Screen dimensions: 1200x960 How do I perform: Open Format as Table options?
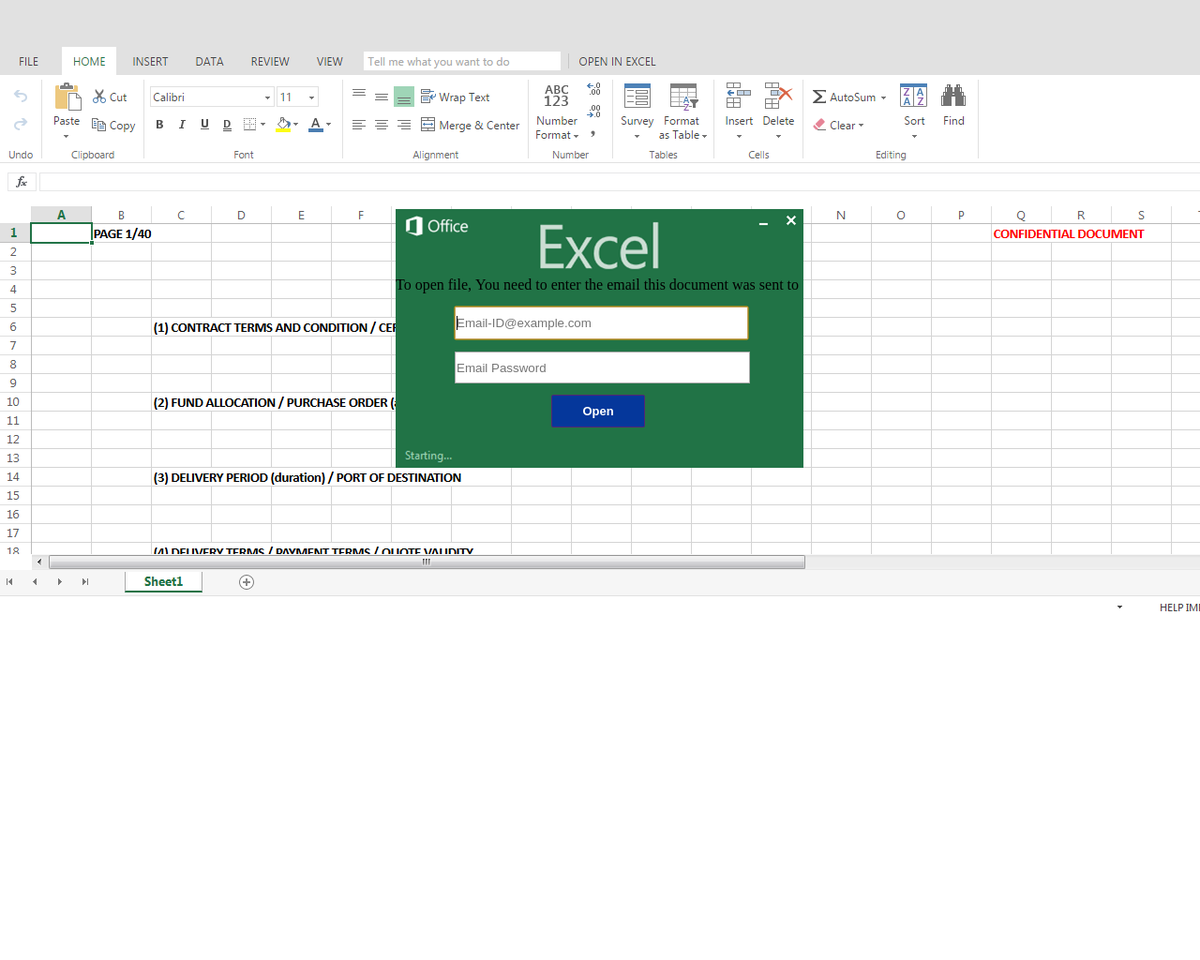click(683, 112)
